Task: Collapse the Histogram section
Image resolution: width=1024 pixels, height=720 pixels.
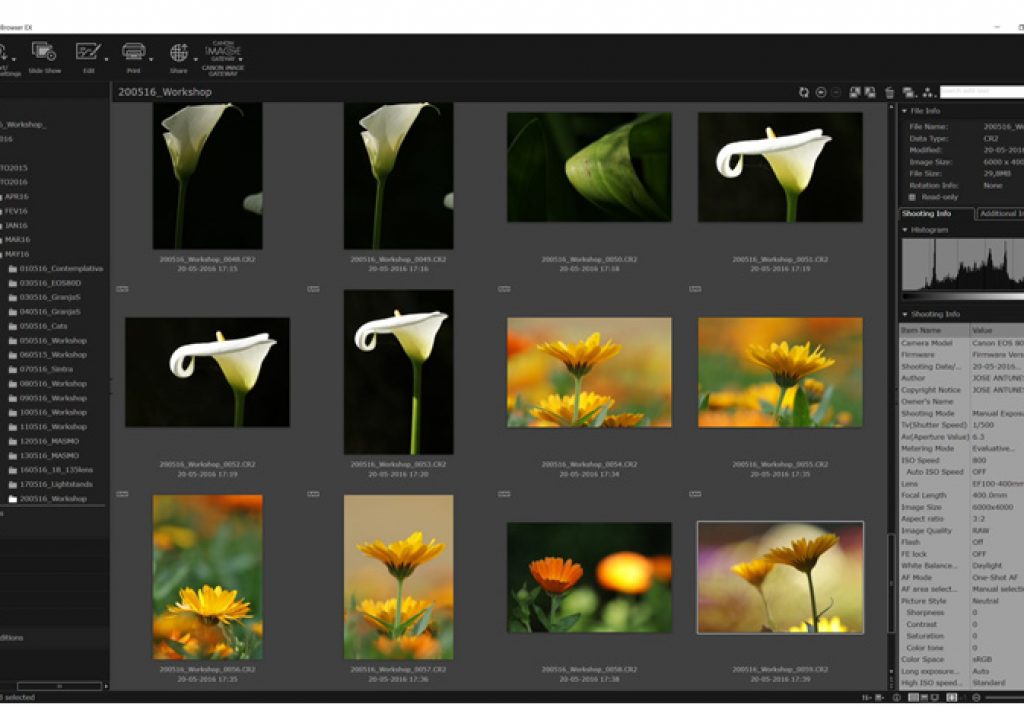Action: [904, 230]
